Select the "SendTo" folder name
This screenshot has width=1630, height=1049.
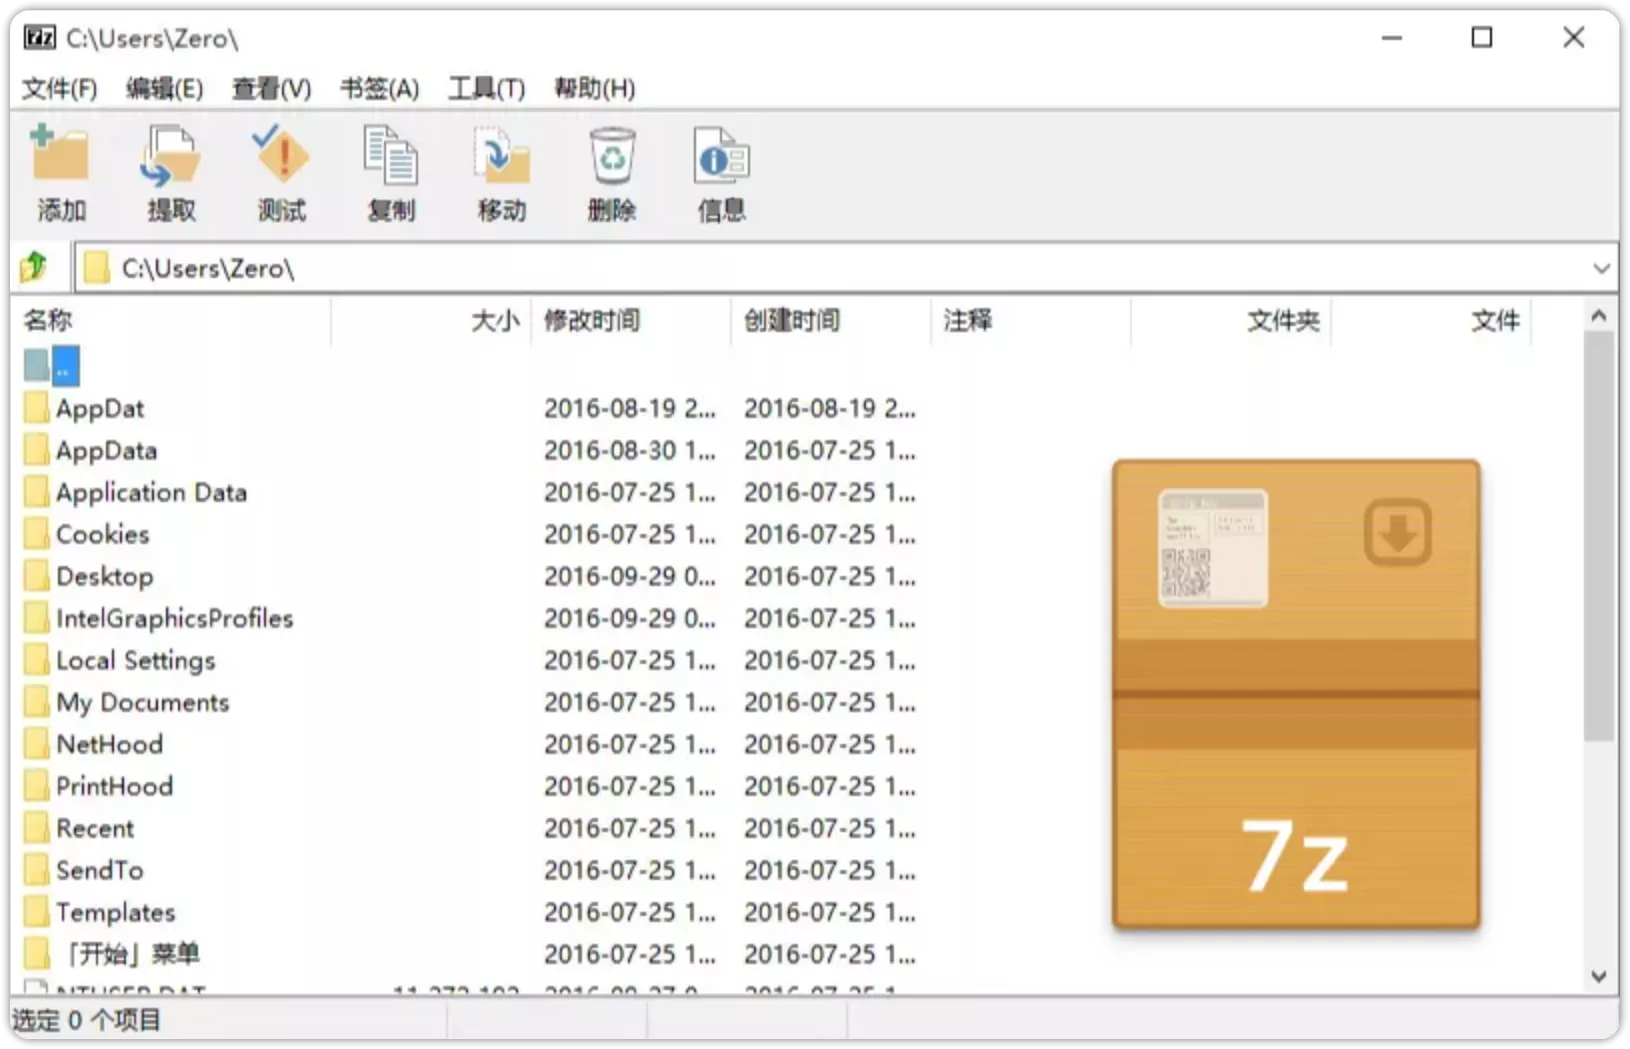[x=99, y=870]
